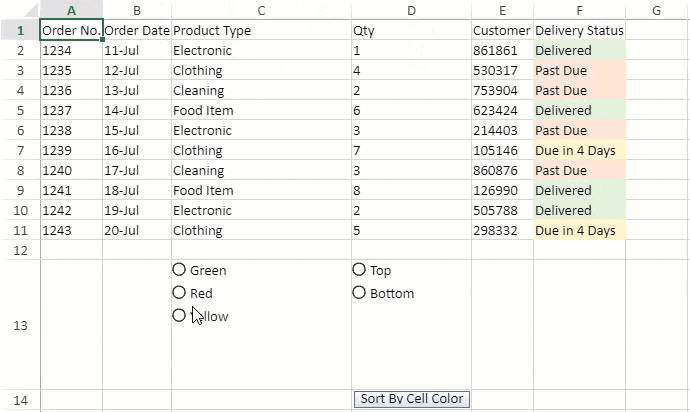
Task: Click the Sort By Cell Color button
Action: coord(412,399)
